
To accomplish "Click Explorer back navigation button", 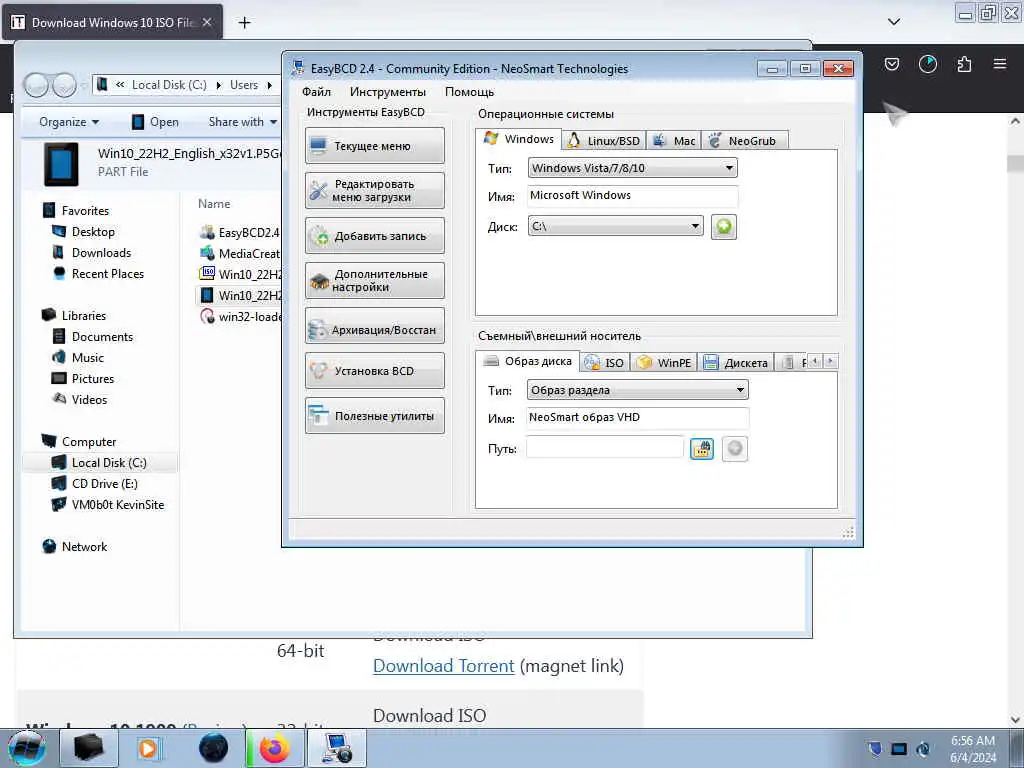I will [x=36, y=85].
